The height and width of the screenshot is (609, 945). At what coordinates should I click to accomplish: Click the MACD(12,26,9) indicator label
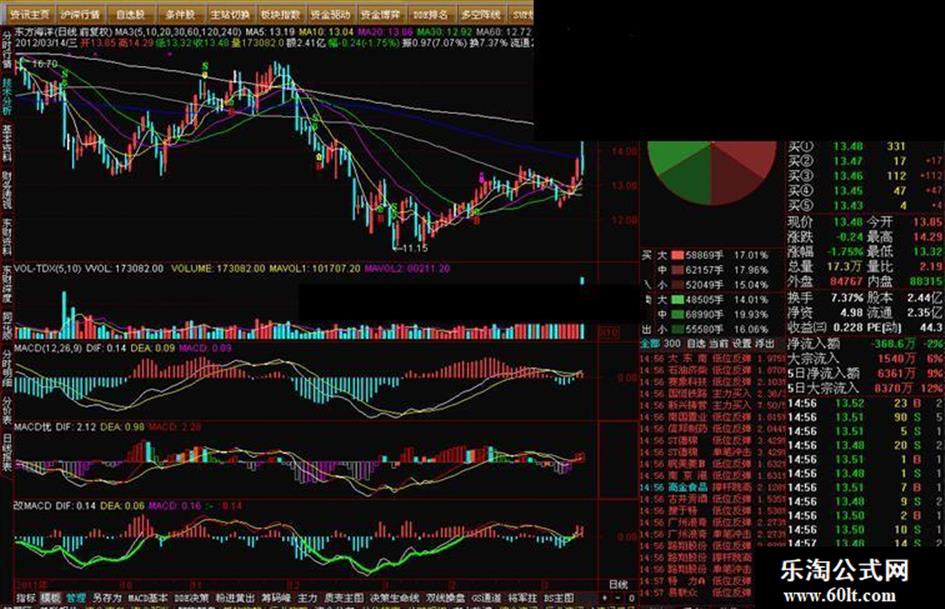pos(48,349)
